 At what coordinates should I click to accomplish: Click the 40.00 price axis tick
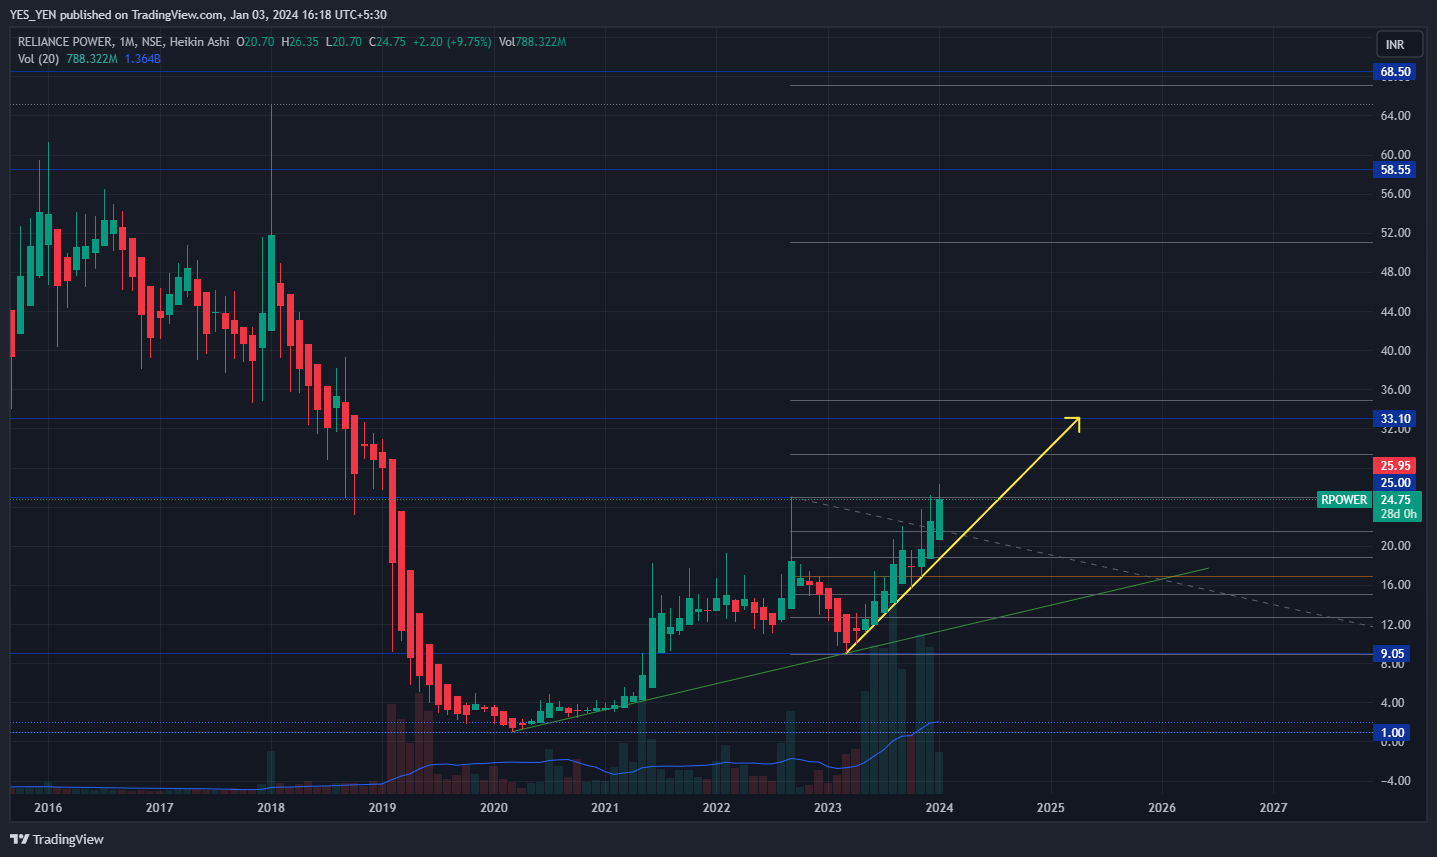(1395, 351)
